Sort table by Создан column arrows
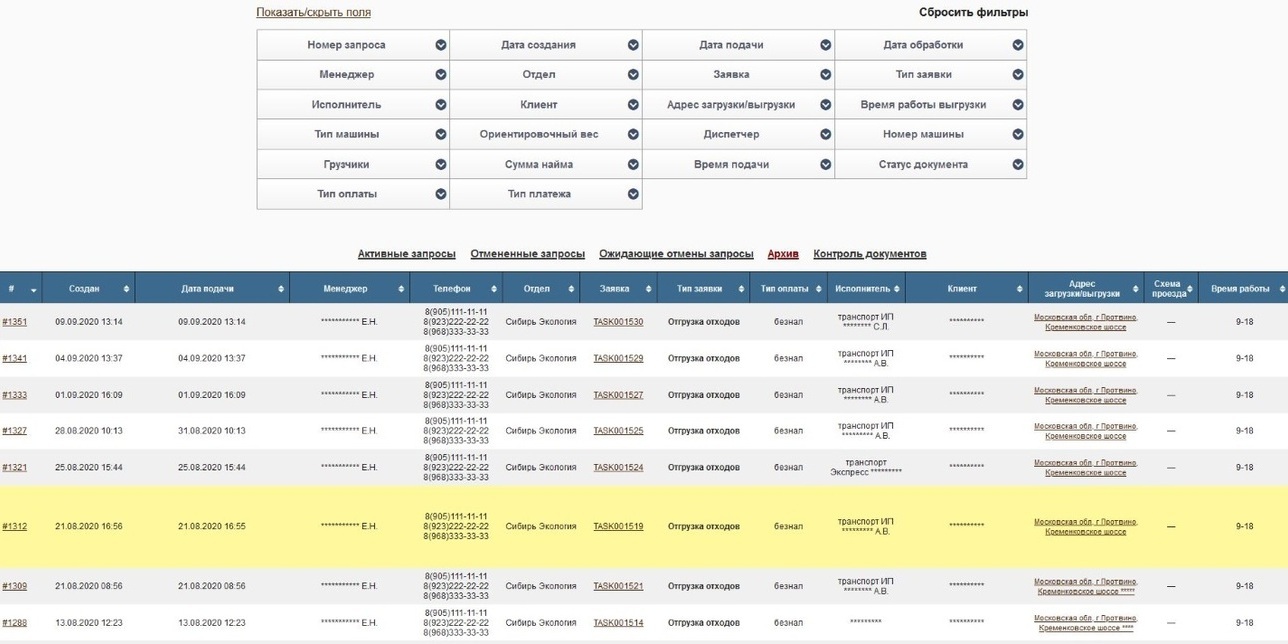The width and height of the screenshot is (1288, 644). pyautogui.click(x=126, y=289)
